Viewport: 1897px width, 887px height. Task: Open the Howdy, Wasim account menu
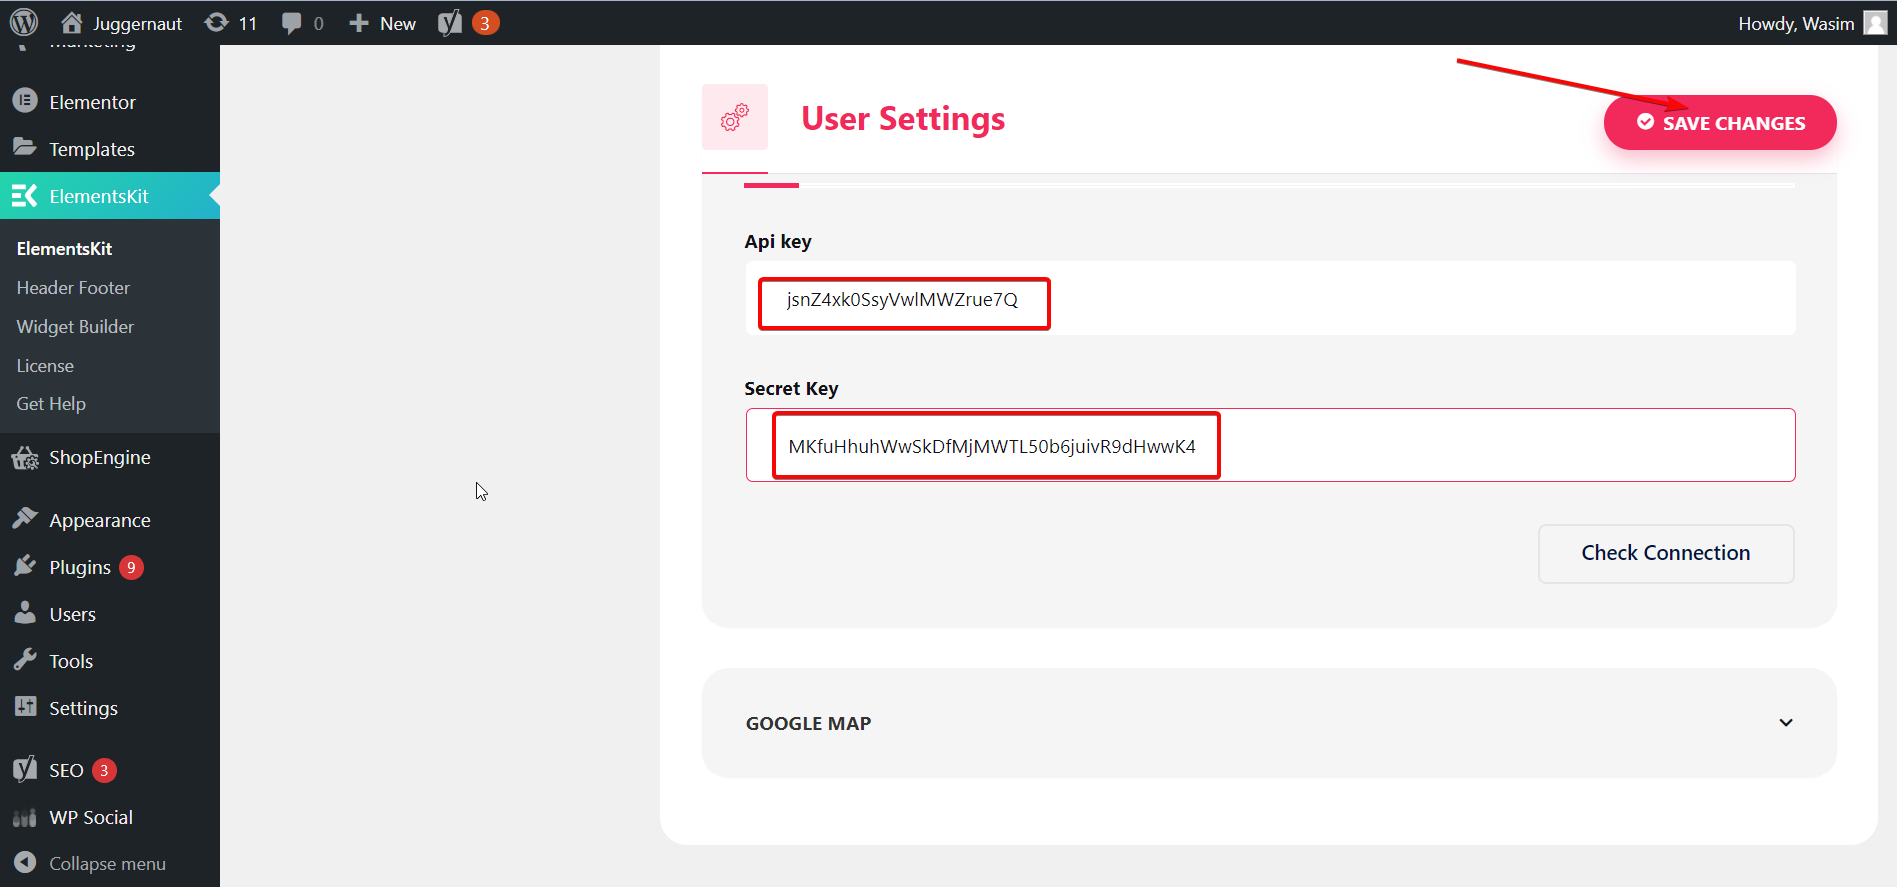tap(1812, 23)
